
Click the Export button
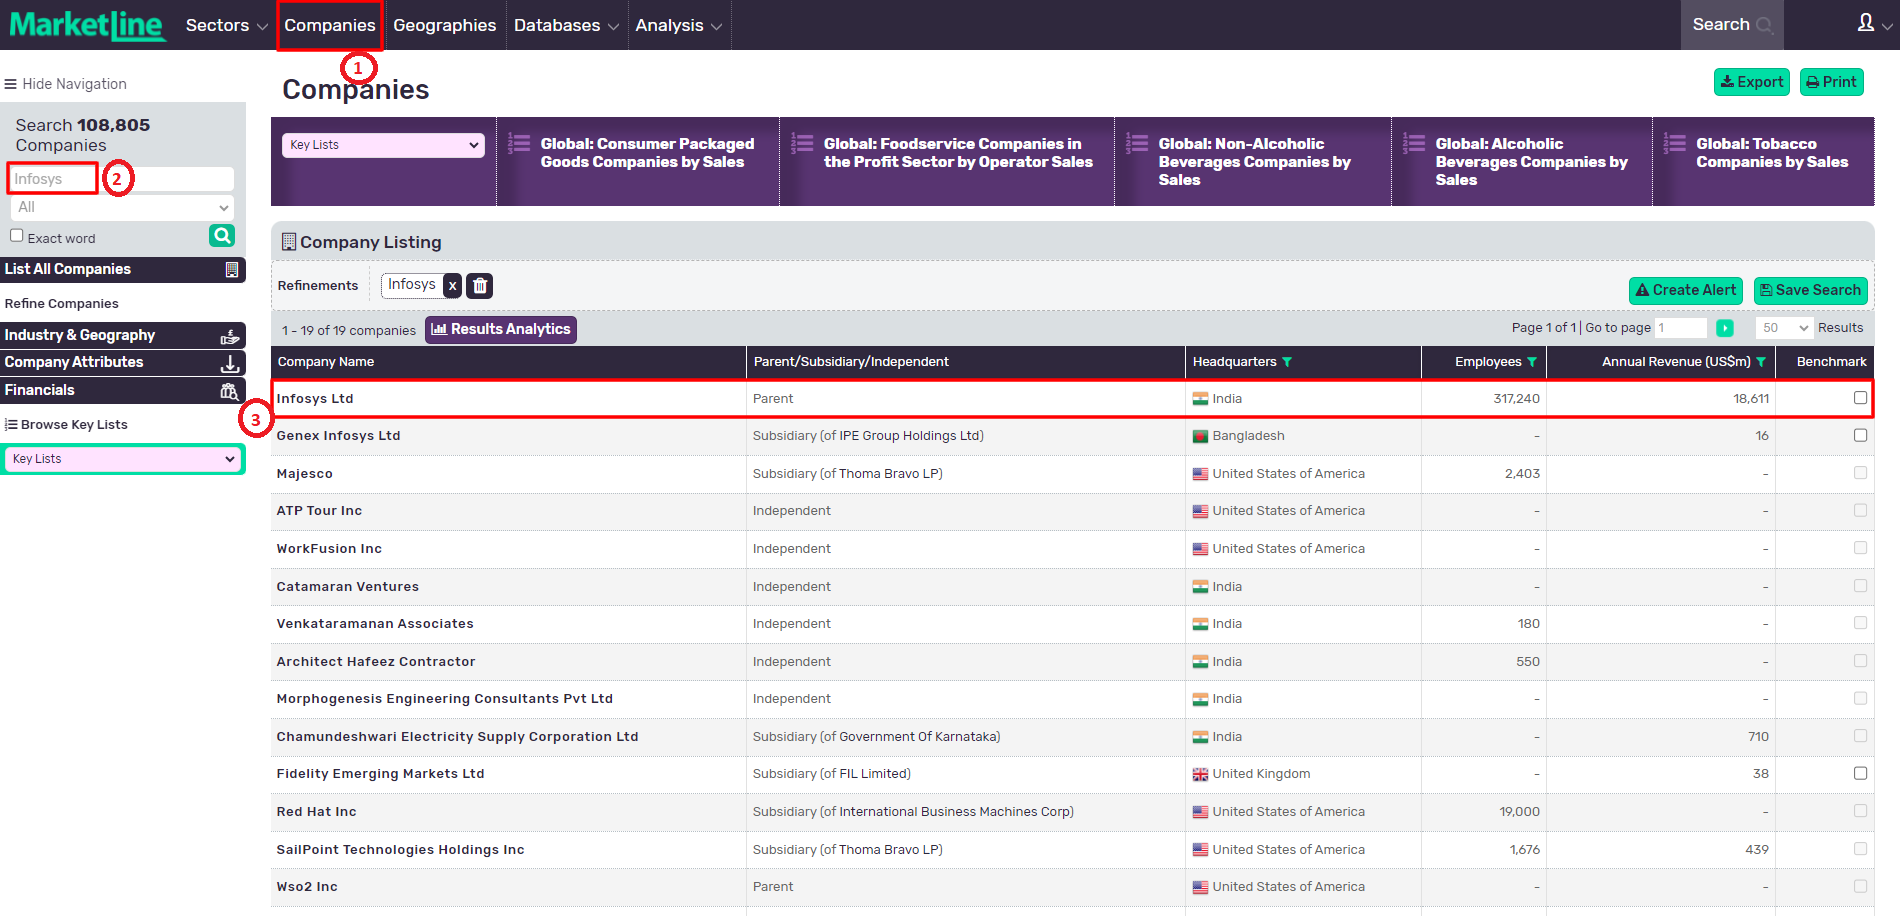1752,82
